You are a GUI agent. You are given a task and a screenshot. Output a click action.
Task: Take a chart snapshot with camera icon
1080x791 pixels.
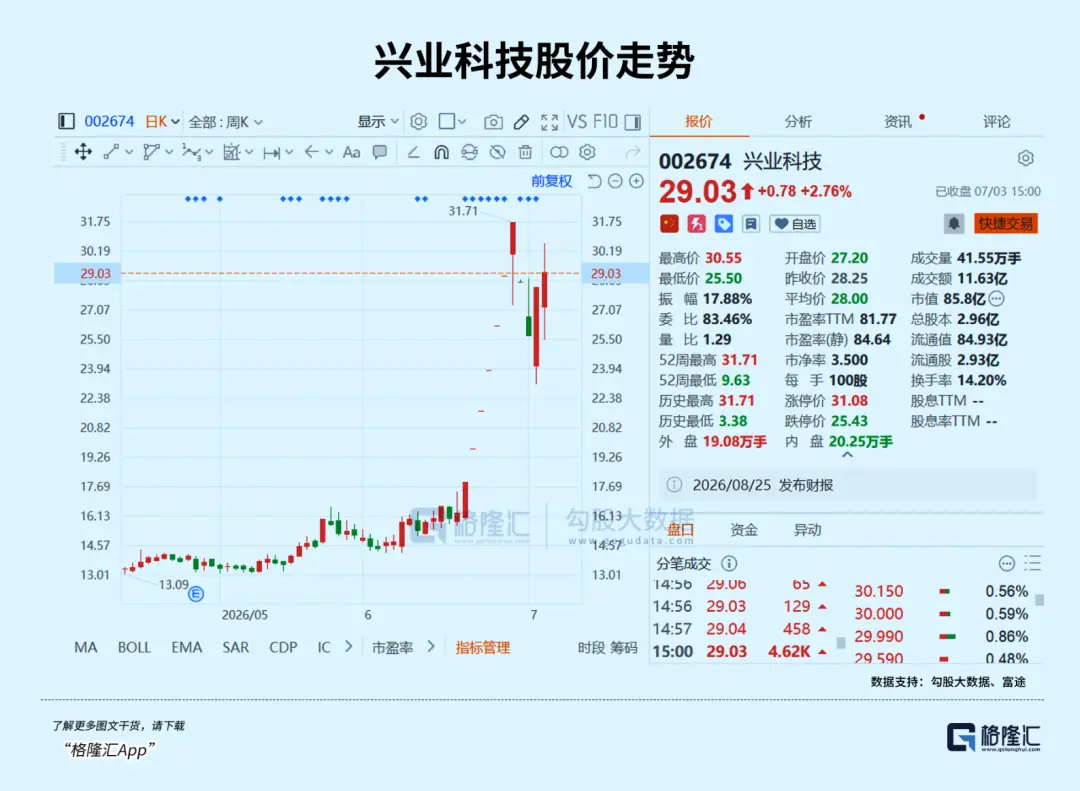coord(493,122)
